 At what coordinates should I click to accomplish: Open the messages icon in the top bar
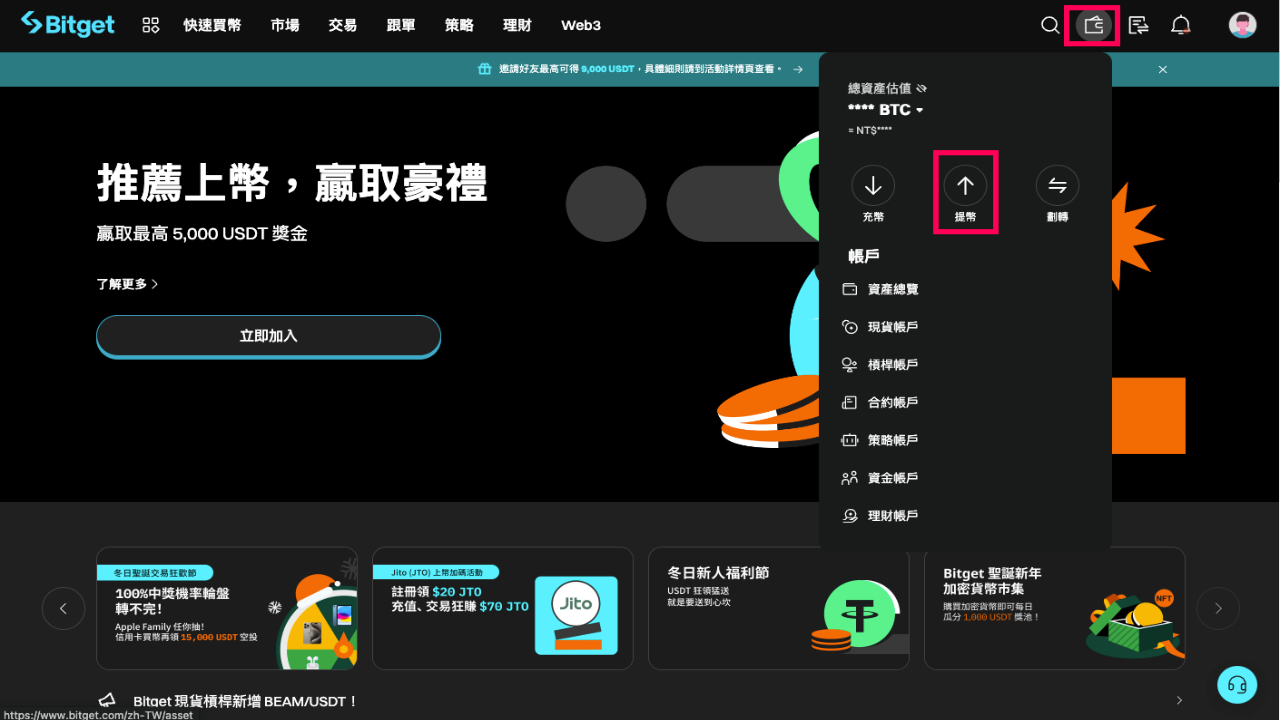click(x=1138, y=25)
